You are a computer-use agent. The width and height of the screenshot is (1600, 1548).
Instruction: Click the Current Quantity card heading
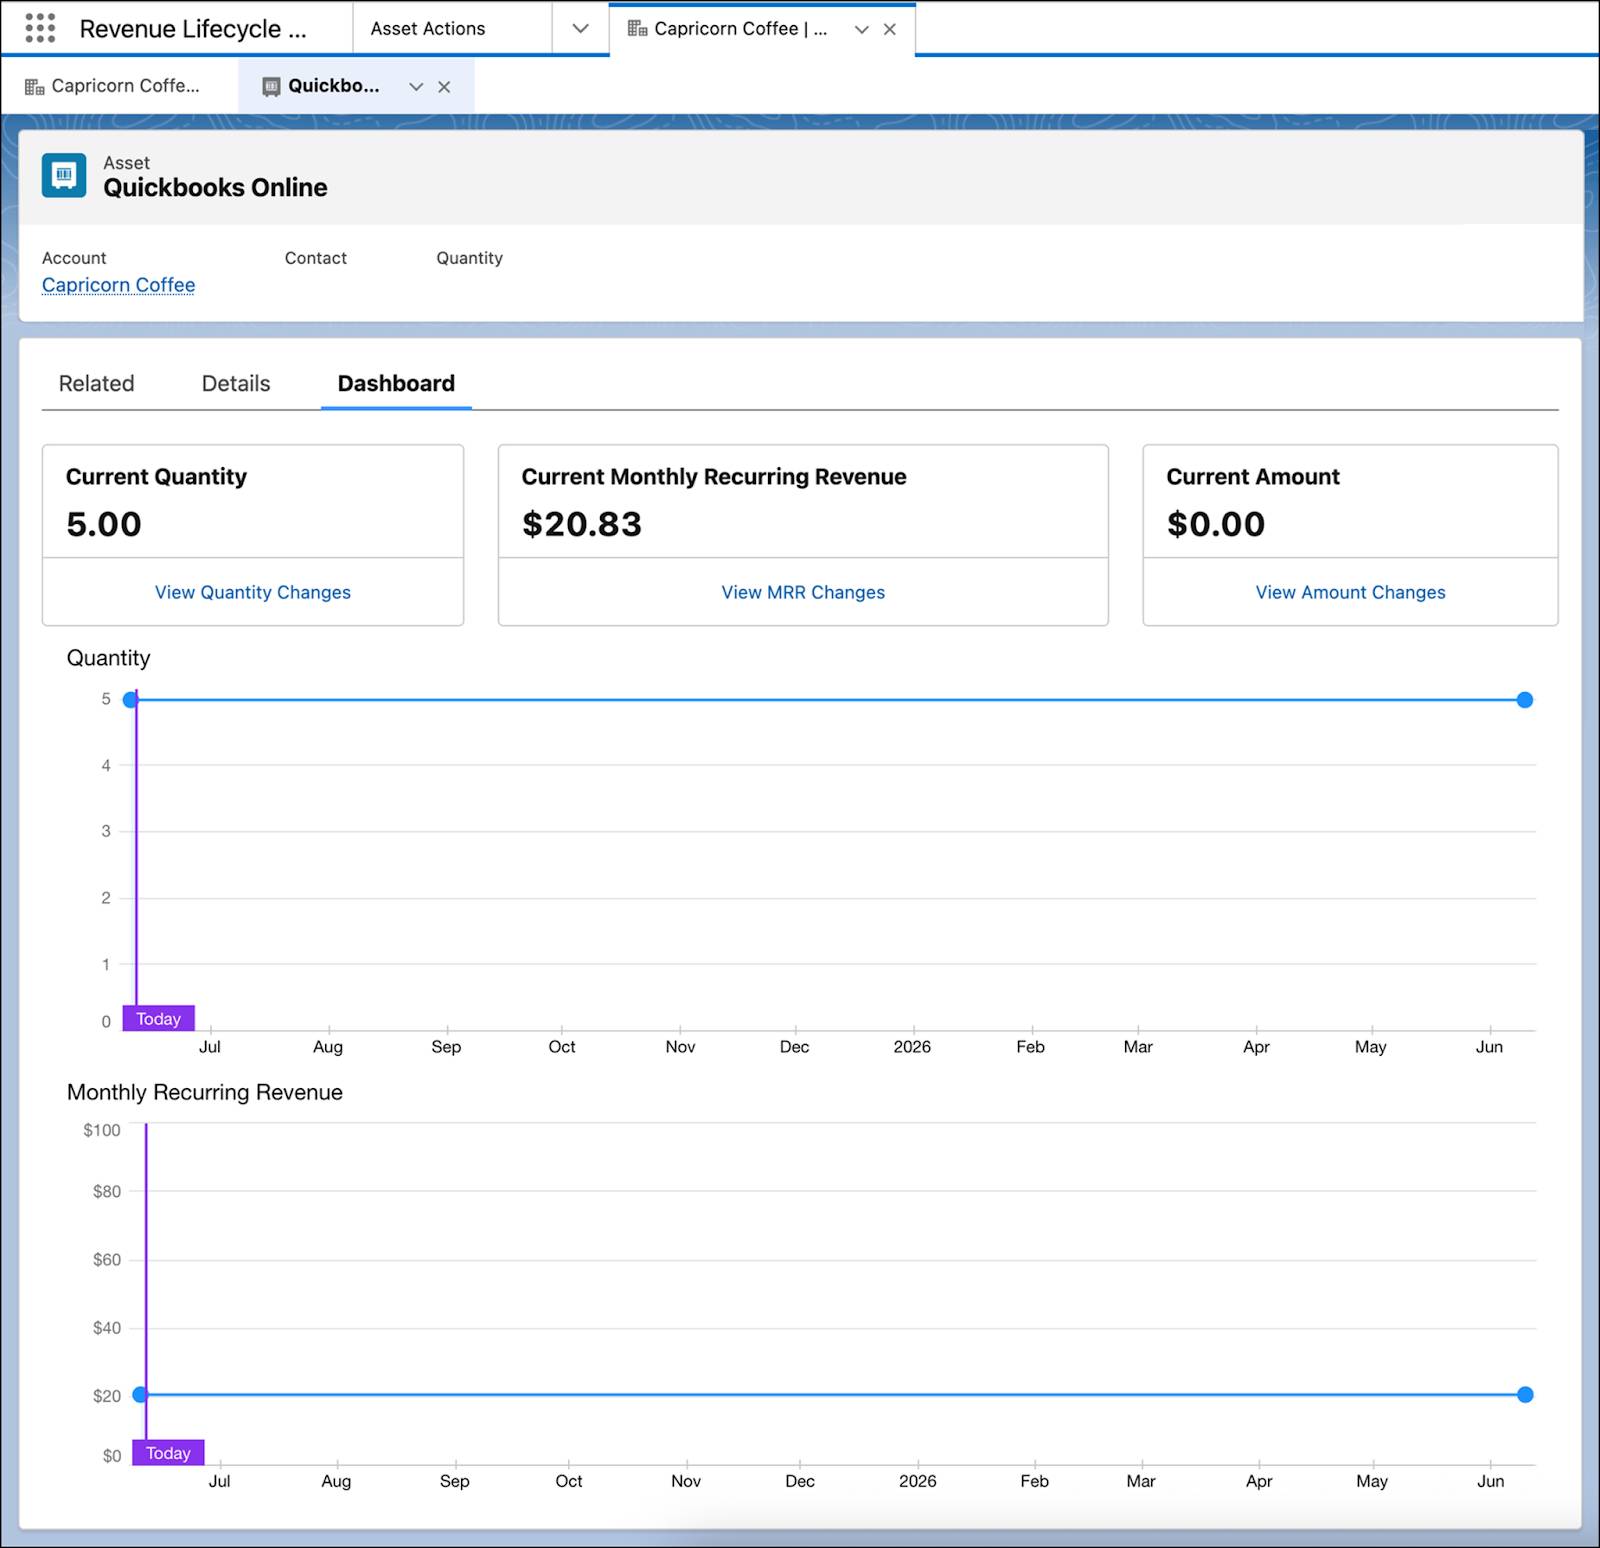156,477
